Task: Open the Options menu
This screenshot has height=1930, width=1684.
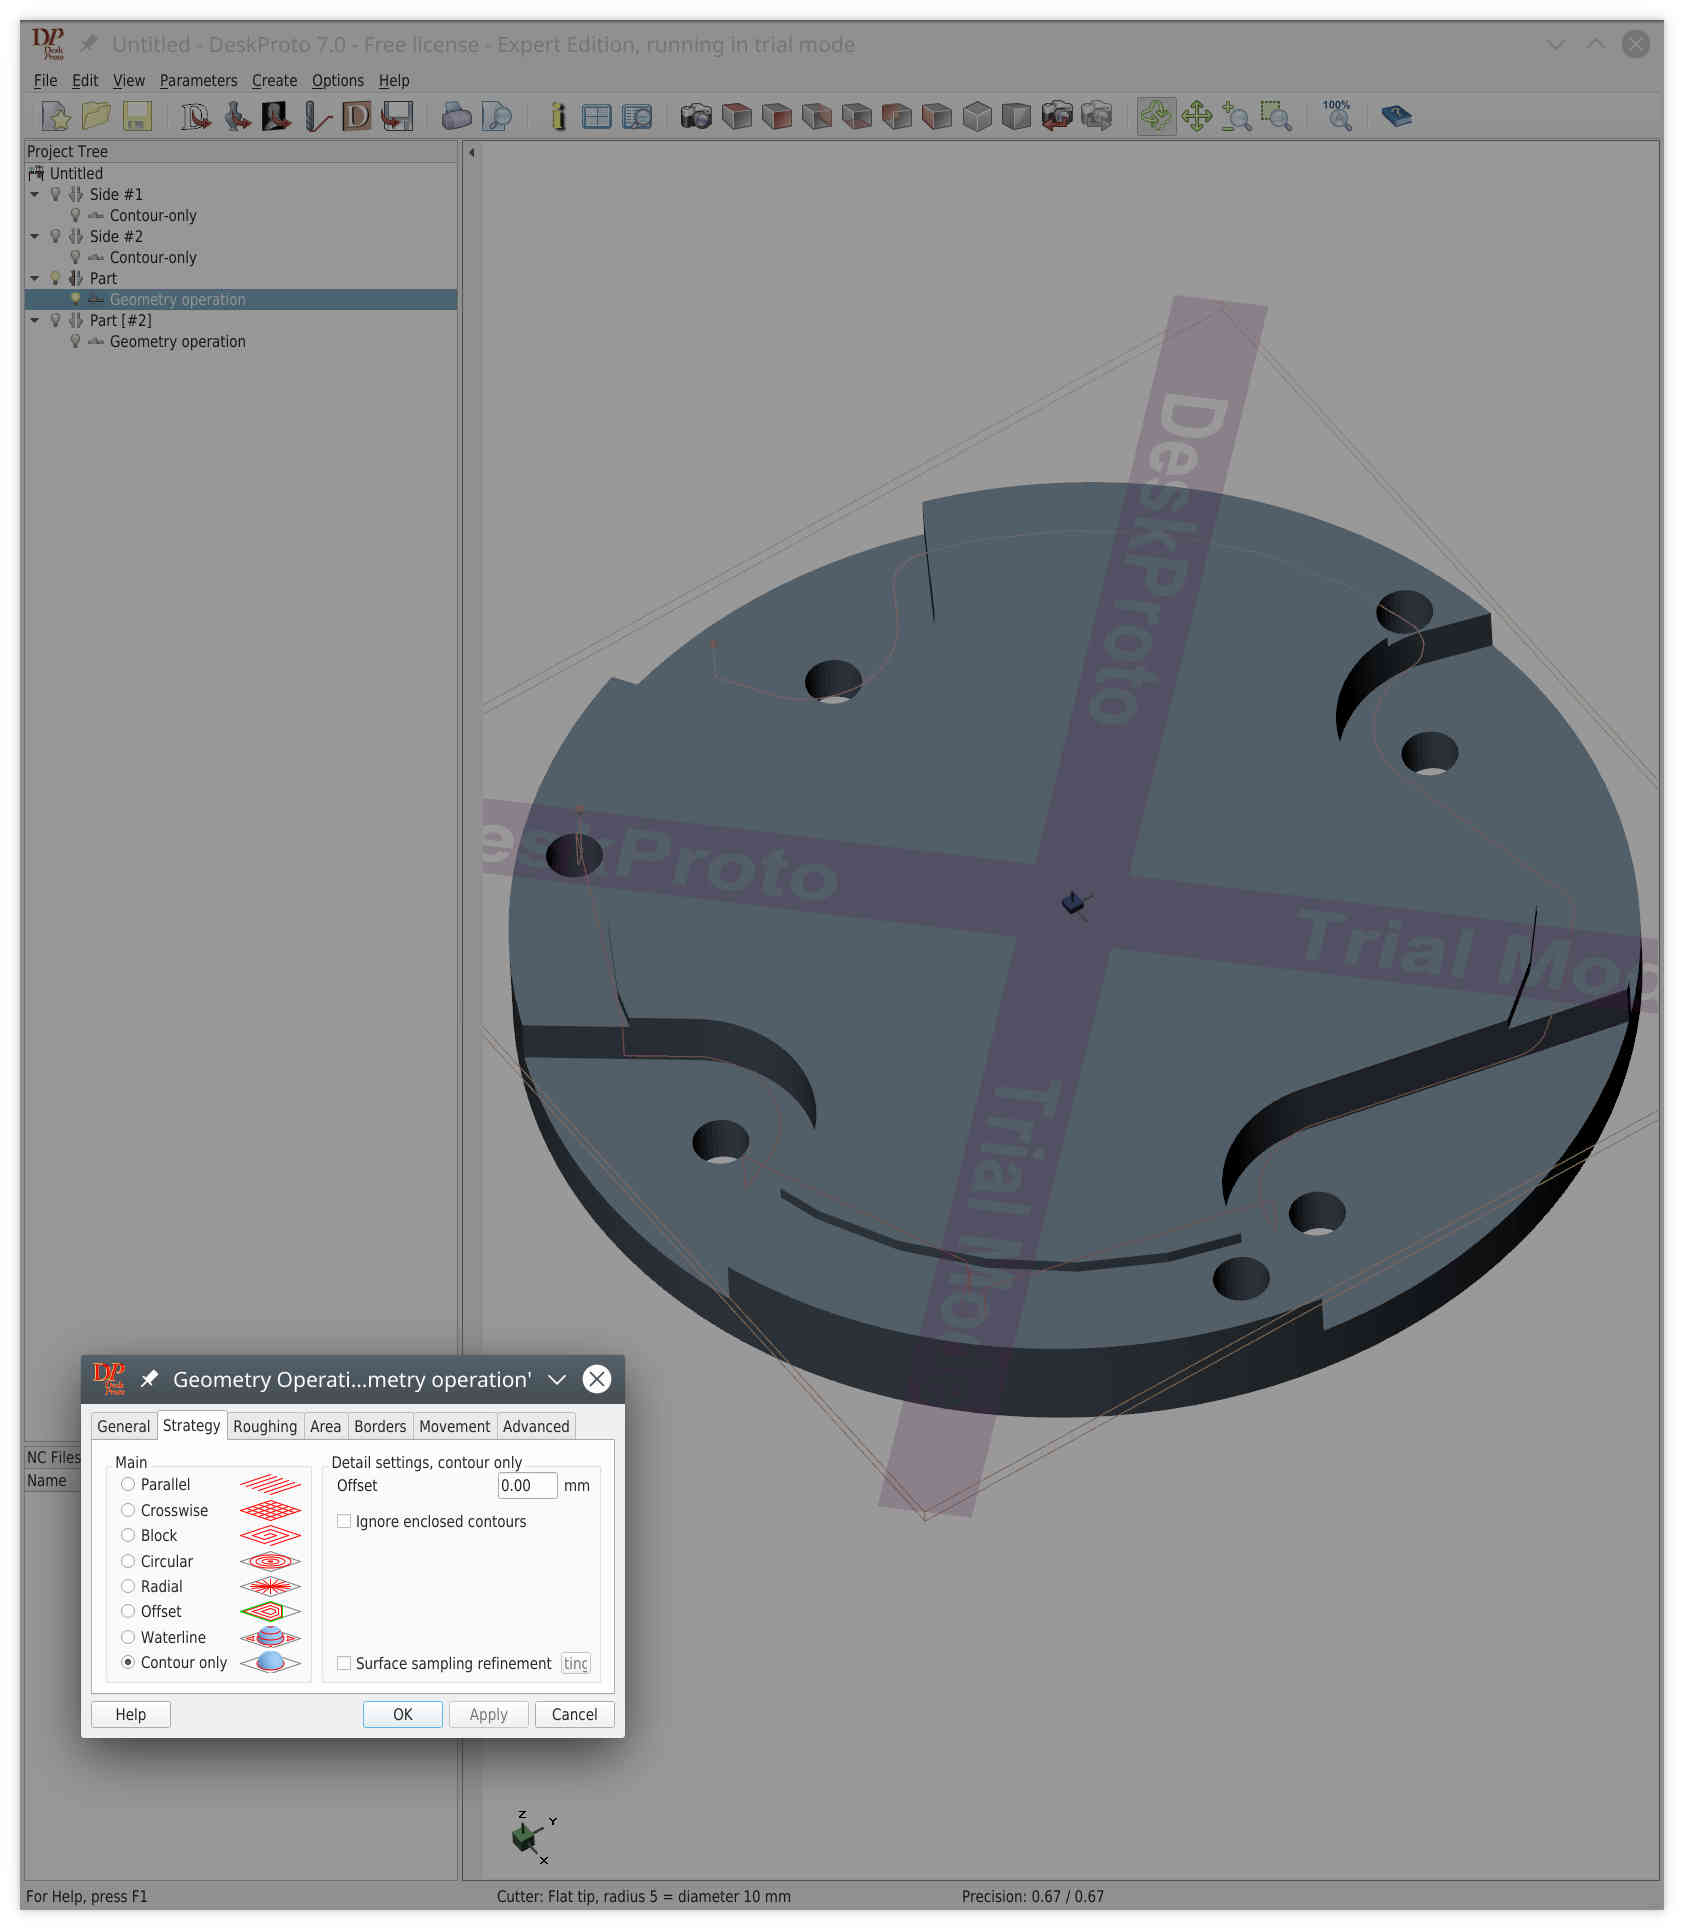Action: (337, 80)
